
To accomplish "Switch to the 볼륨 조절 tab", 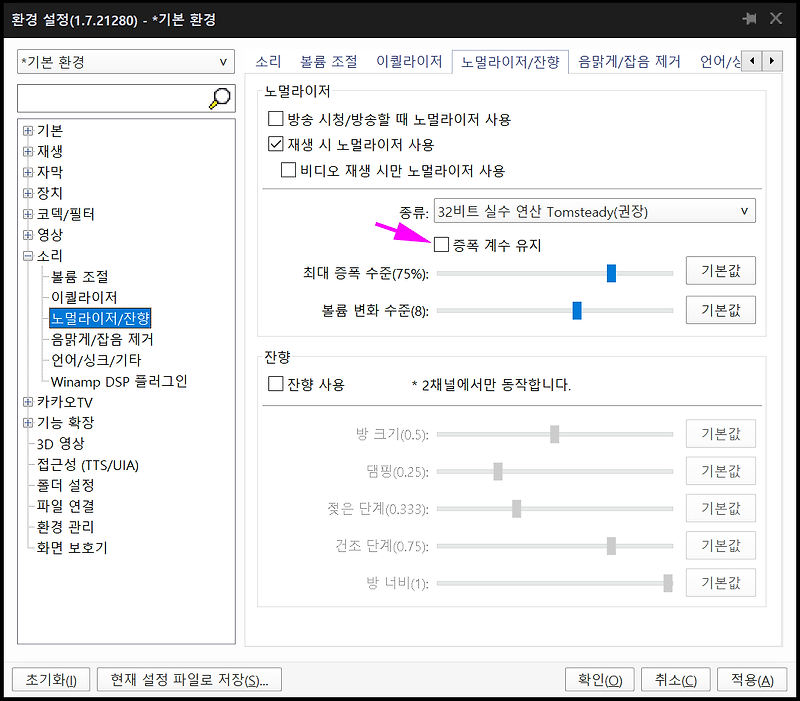I will click(x=329, y=62).
